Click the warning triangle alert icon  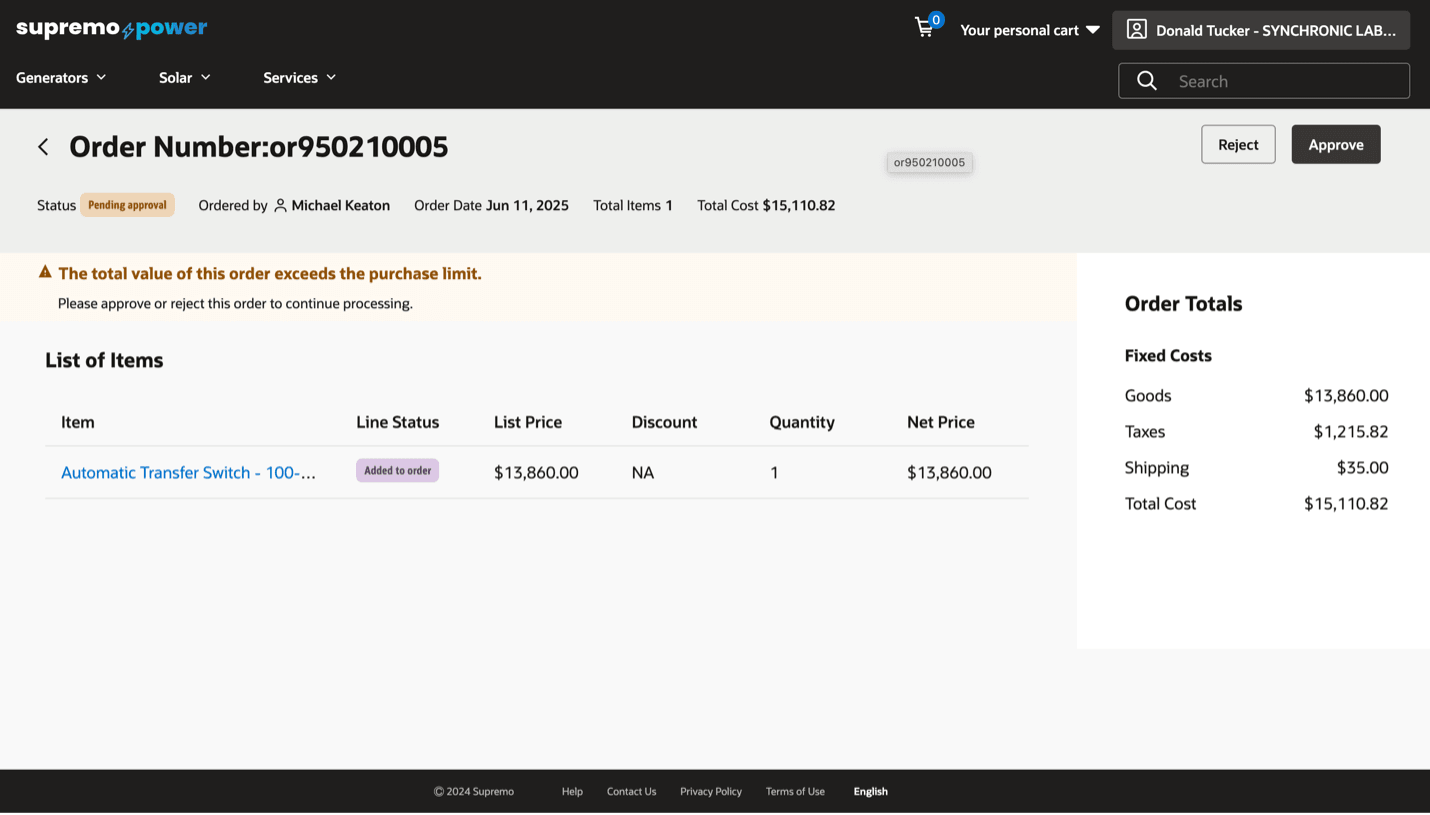[45, 272]
